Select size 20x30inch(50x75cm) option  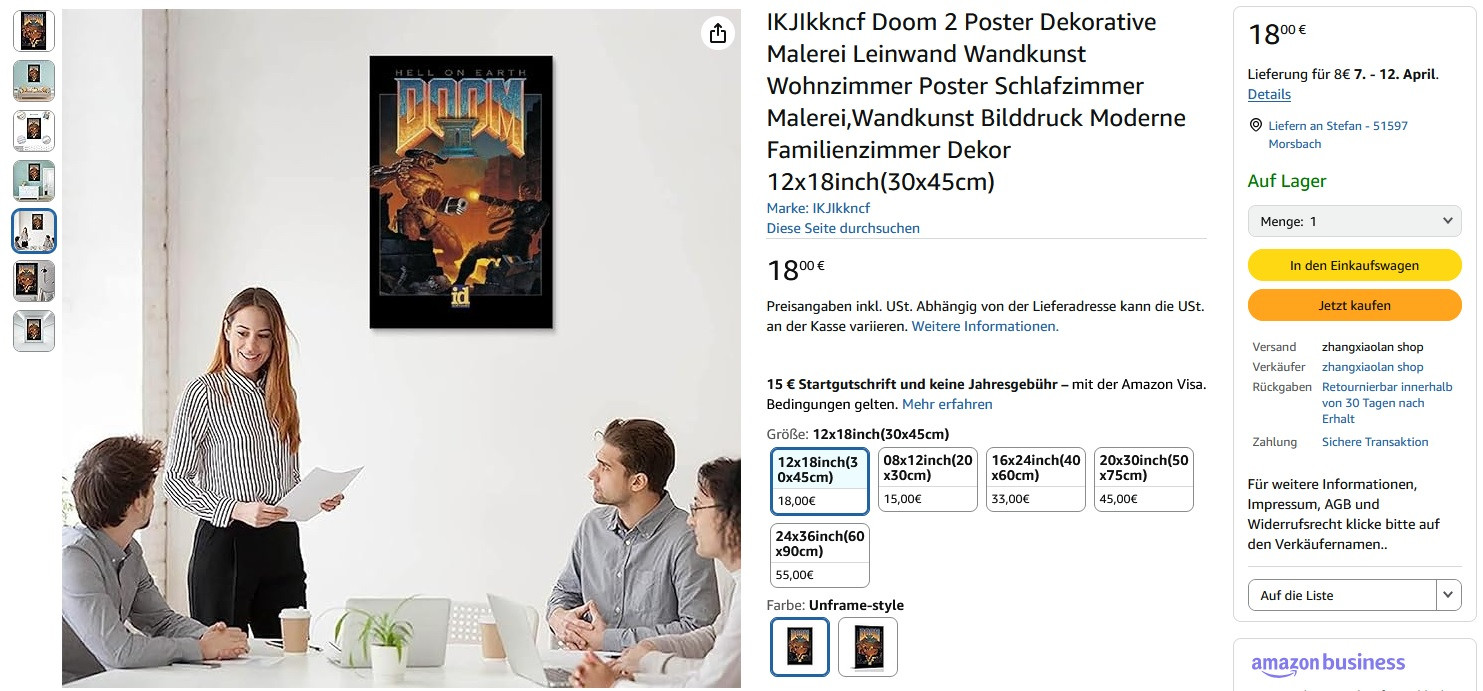point(1144,480)
